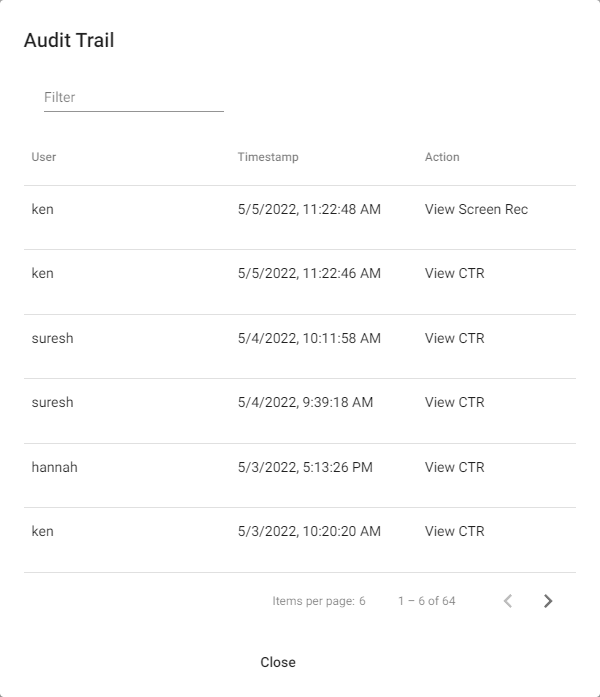Click timestamp 5/5/2022, 11:22:48 AM
This screenshot has height=697, width=600.
pos(309,209)
